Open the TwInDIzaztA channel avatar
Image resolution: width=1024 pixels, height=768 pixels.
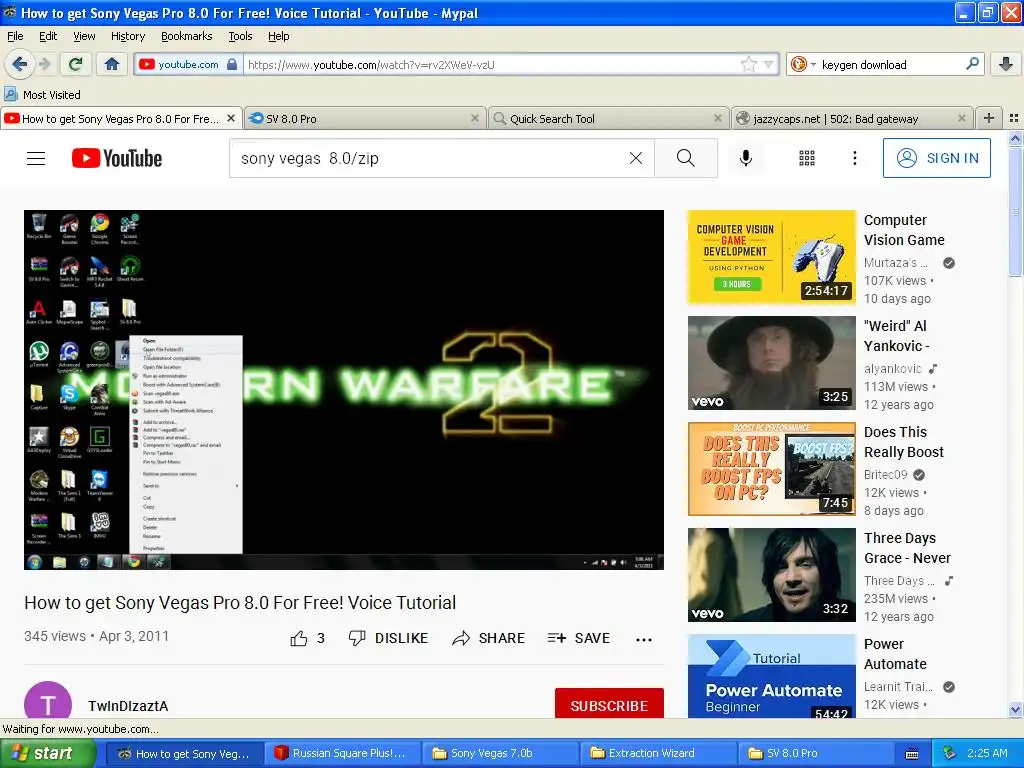(48, 701)
